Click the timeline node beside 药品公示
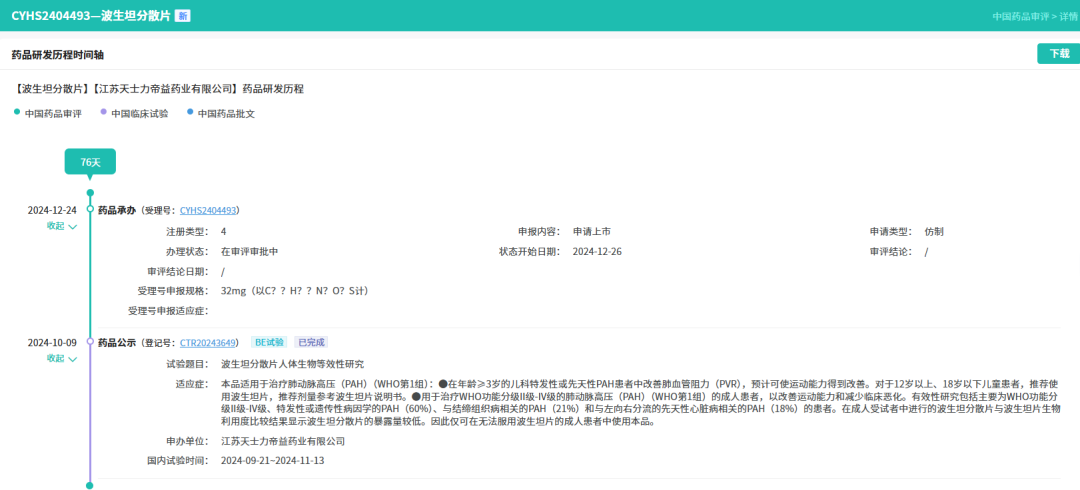Image resolution: width=1080 pixels, height=490 pixels. pyautogui.click(x=90, y=342)
